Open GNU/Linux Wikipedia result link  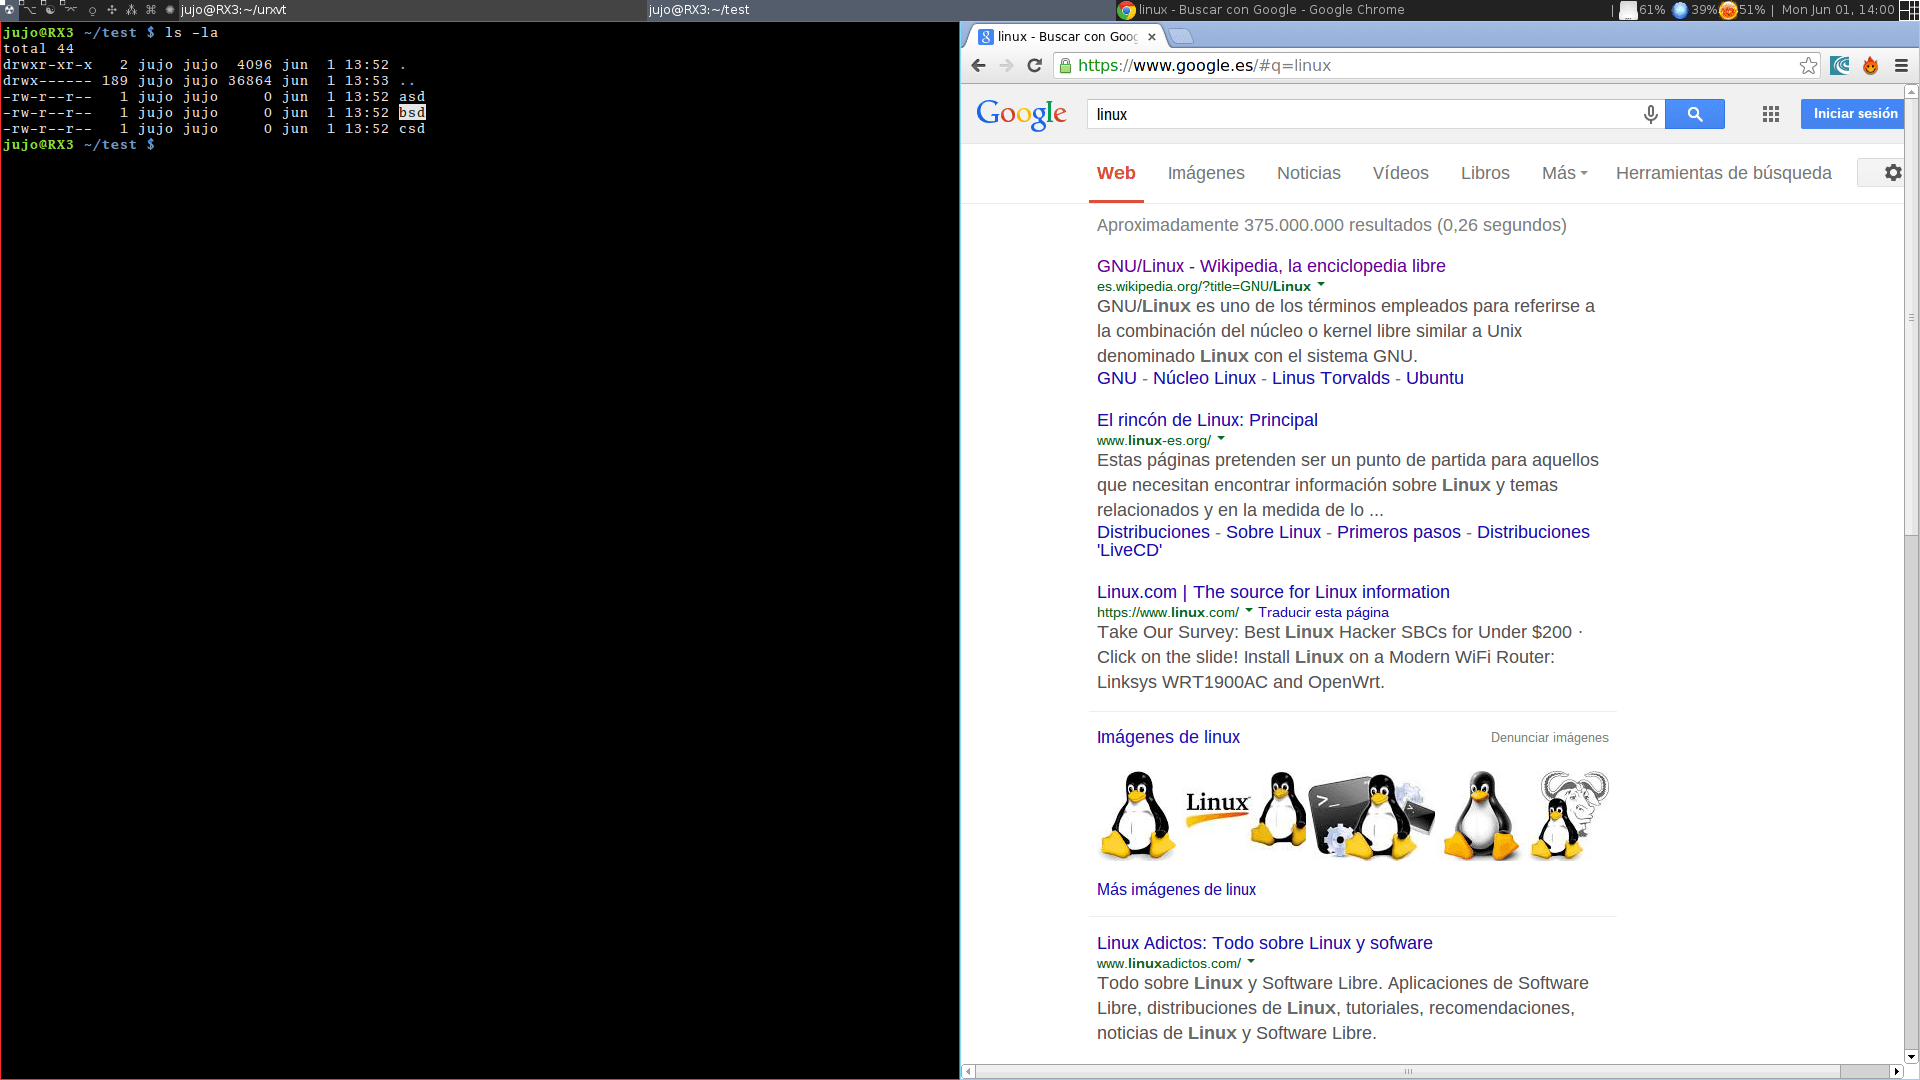[x=1270, y=266]
